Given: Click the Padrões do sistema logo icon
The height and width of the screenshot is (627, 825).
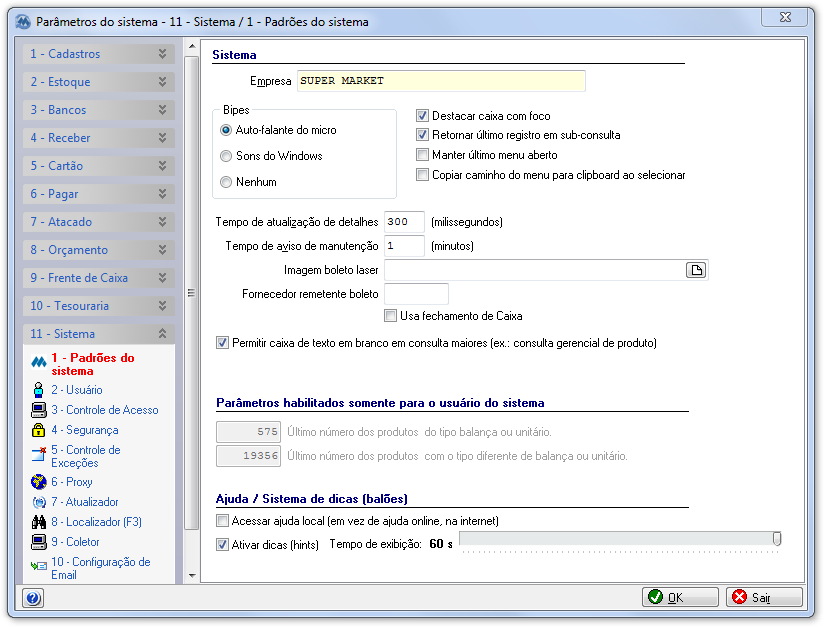Looking at the screenshot, I should click(38, 362).
